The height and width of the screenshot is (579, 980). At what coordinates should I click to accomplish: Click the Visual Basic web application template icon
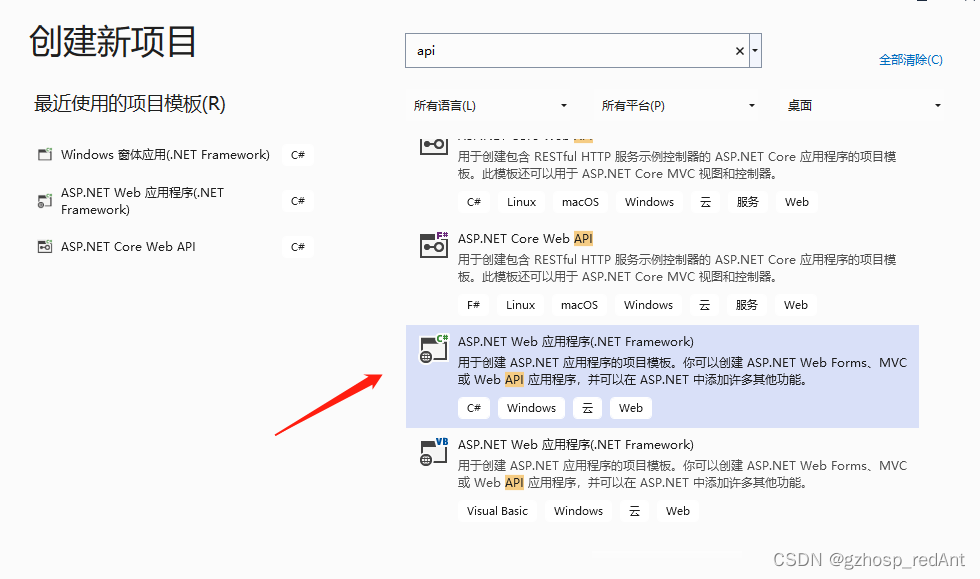point(433,451)
